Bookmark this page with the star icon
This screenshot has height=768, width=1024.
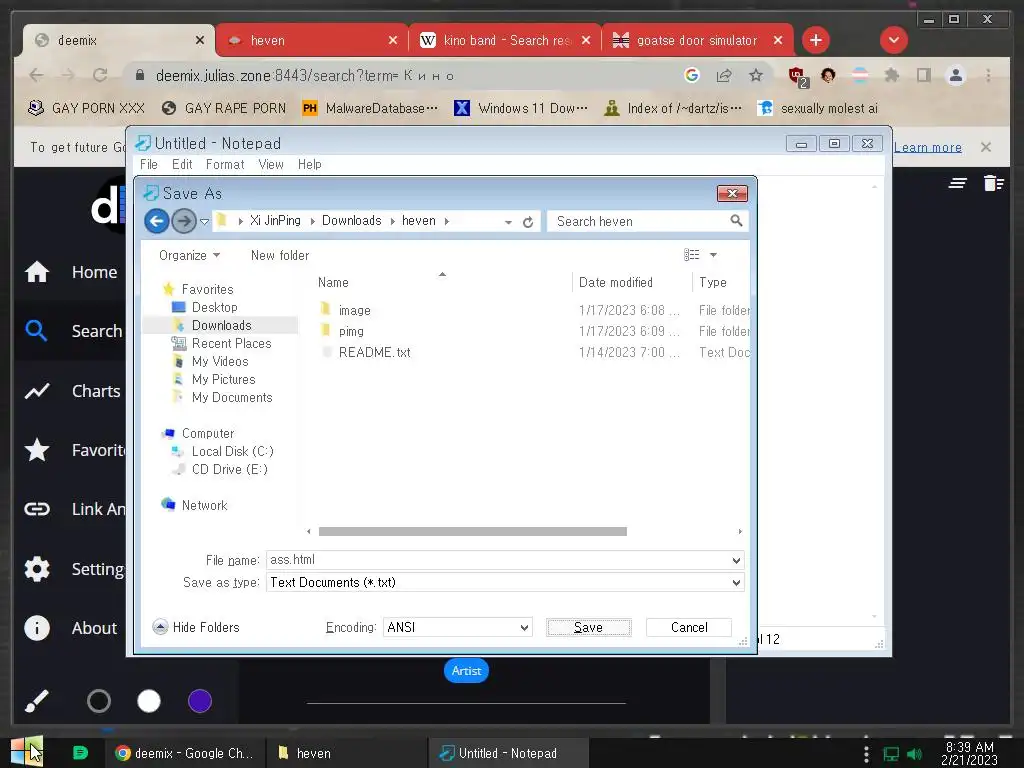756,75
